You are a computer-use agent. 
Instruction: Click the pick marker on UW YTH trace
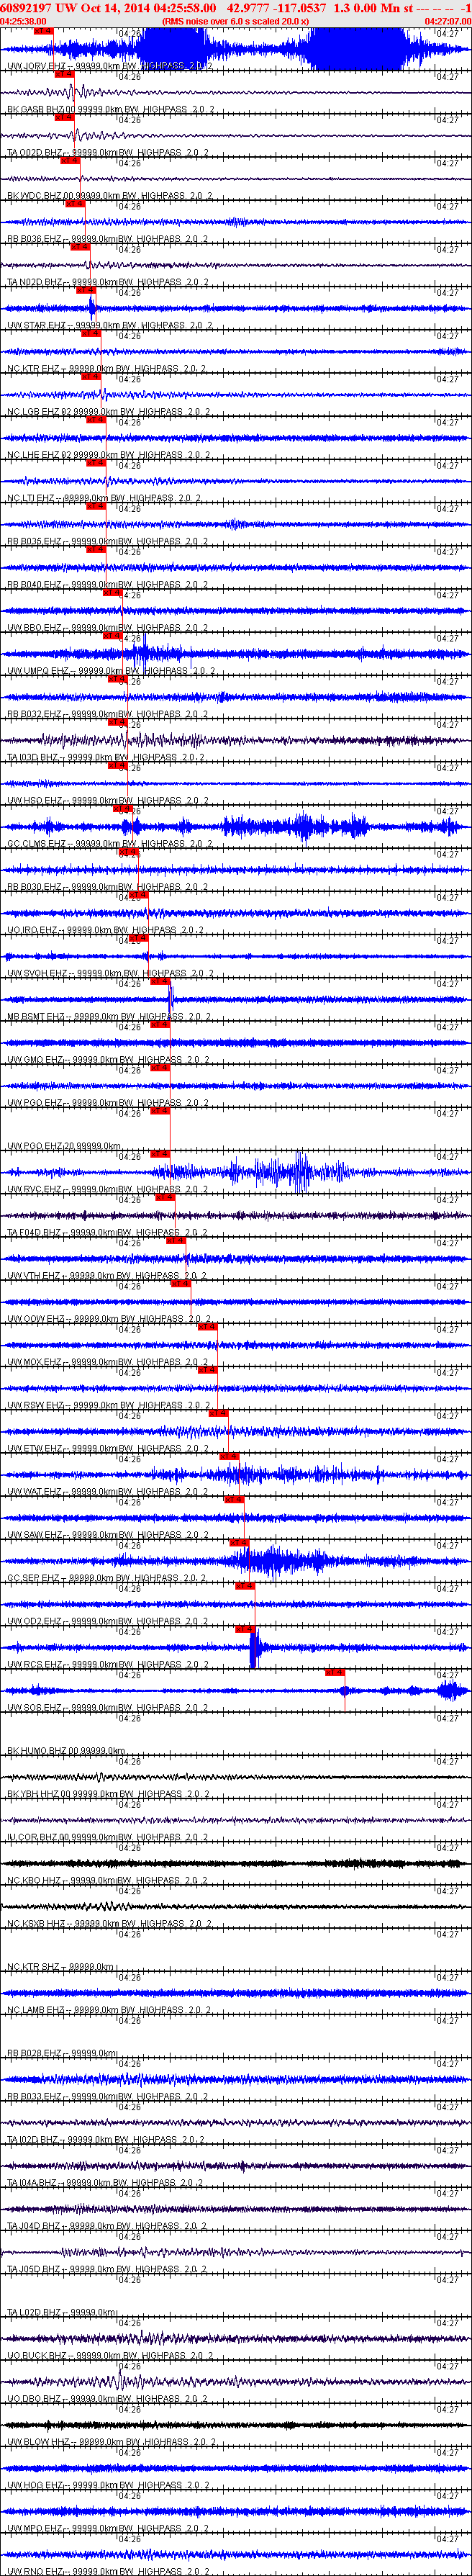pyautogui.click(x=176, y=1240)
